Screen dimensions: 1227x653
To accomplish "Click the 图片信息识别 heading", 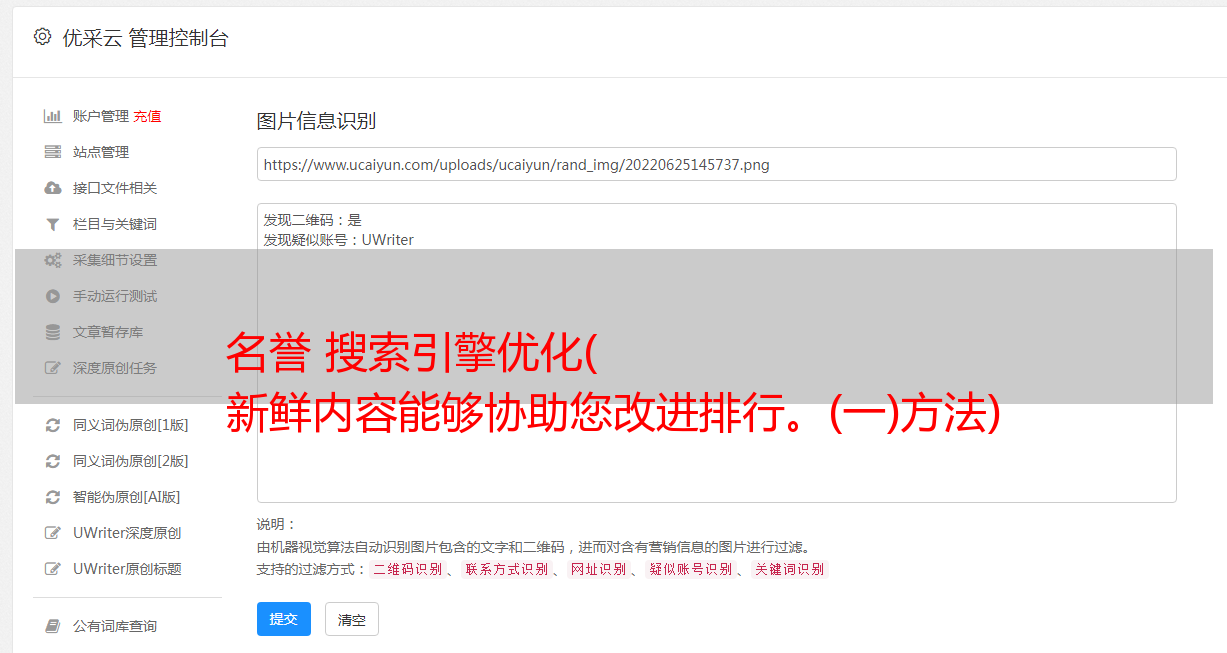I will point(316,121).
